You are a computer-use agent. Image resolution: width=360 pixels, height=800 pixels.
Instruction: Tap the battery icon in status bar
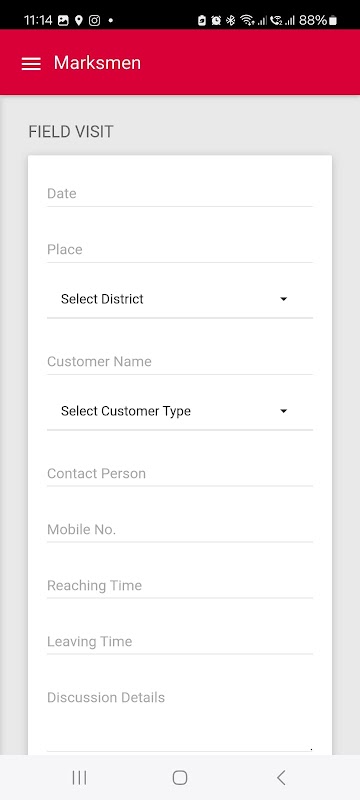click(x=333, y=20)
